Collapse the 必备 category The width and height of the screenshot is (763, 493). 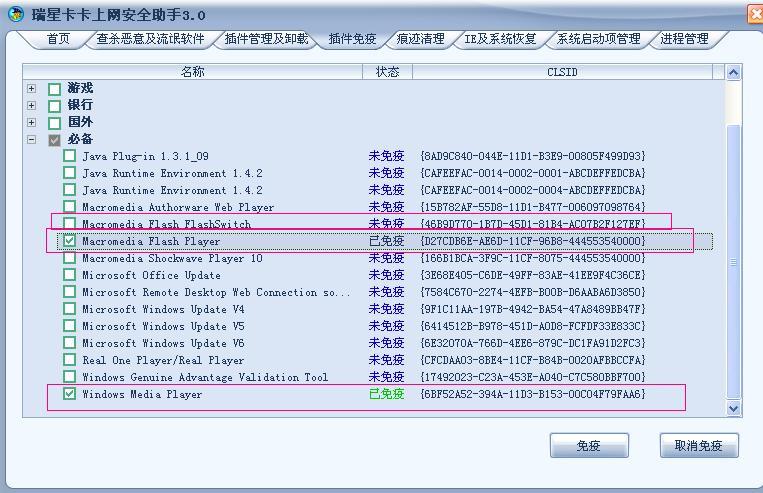click(x=32, y=140)
